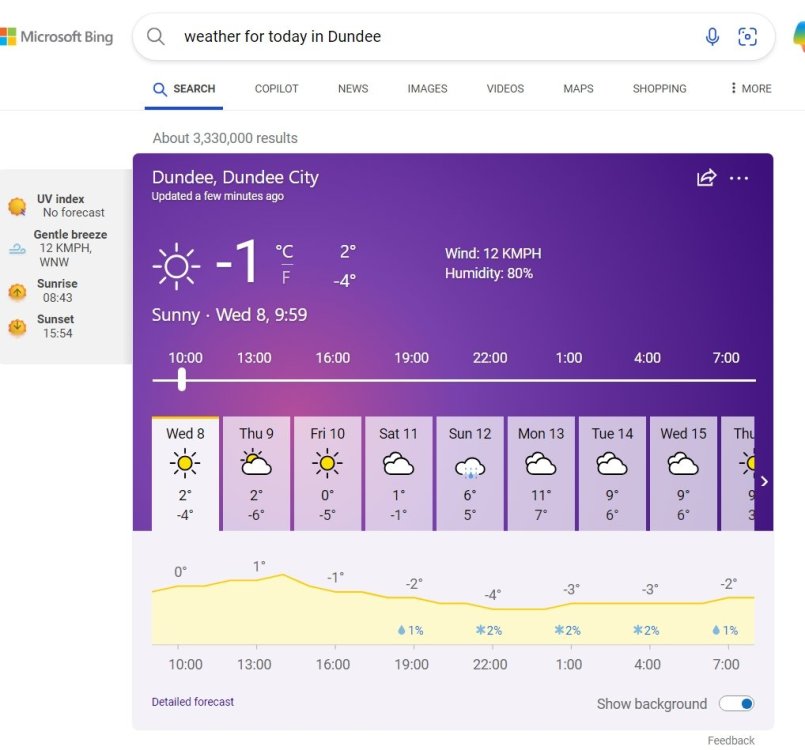Select the Fri 10 forecast card
805x750 pixels.
328,473
